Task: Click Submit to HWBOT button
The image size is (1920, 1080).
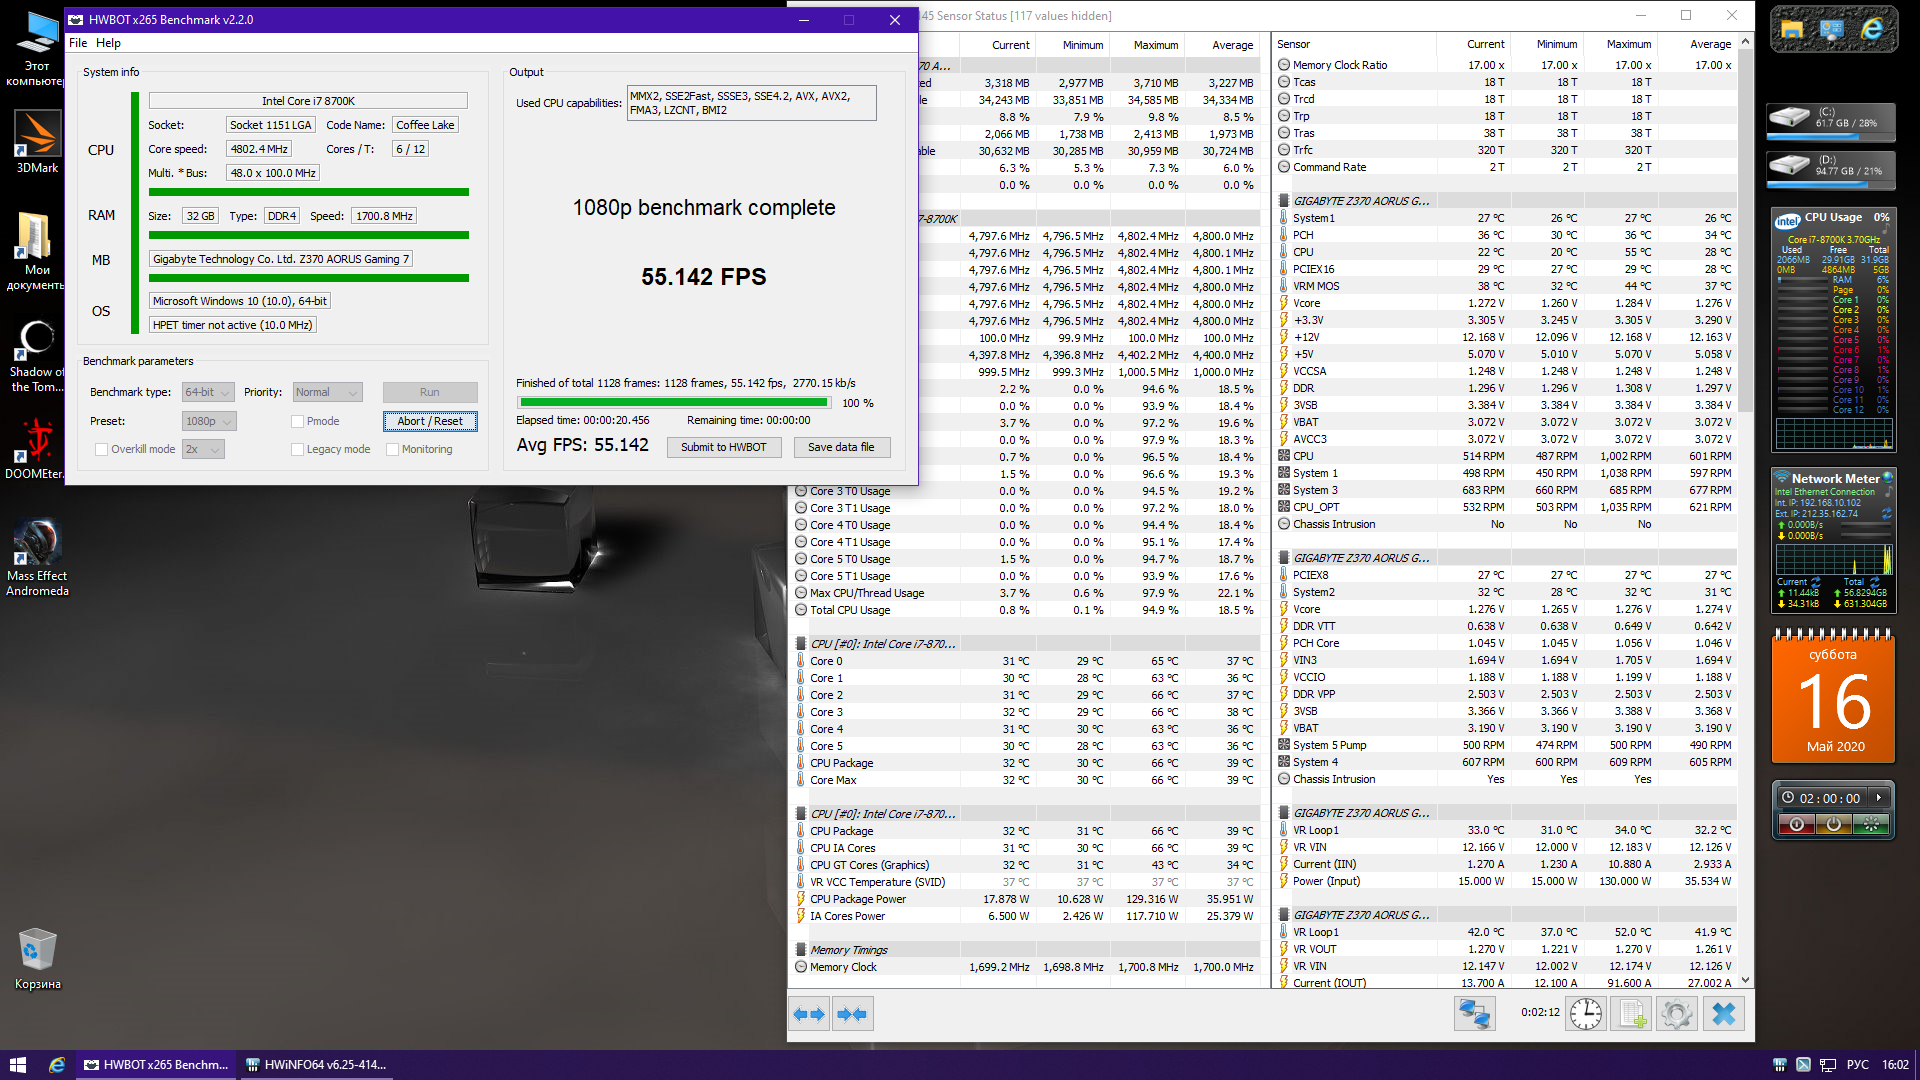Action: tap(723, 448)
